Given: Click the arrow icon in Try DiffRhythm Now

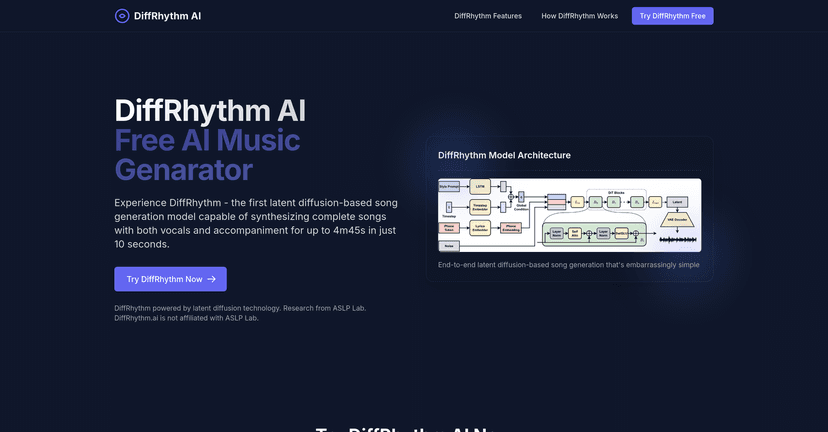Looking at the screenshot, I should [x=211, y=279].
